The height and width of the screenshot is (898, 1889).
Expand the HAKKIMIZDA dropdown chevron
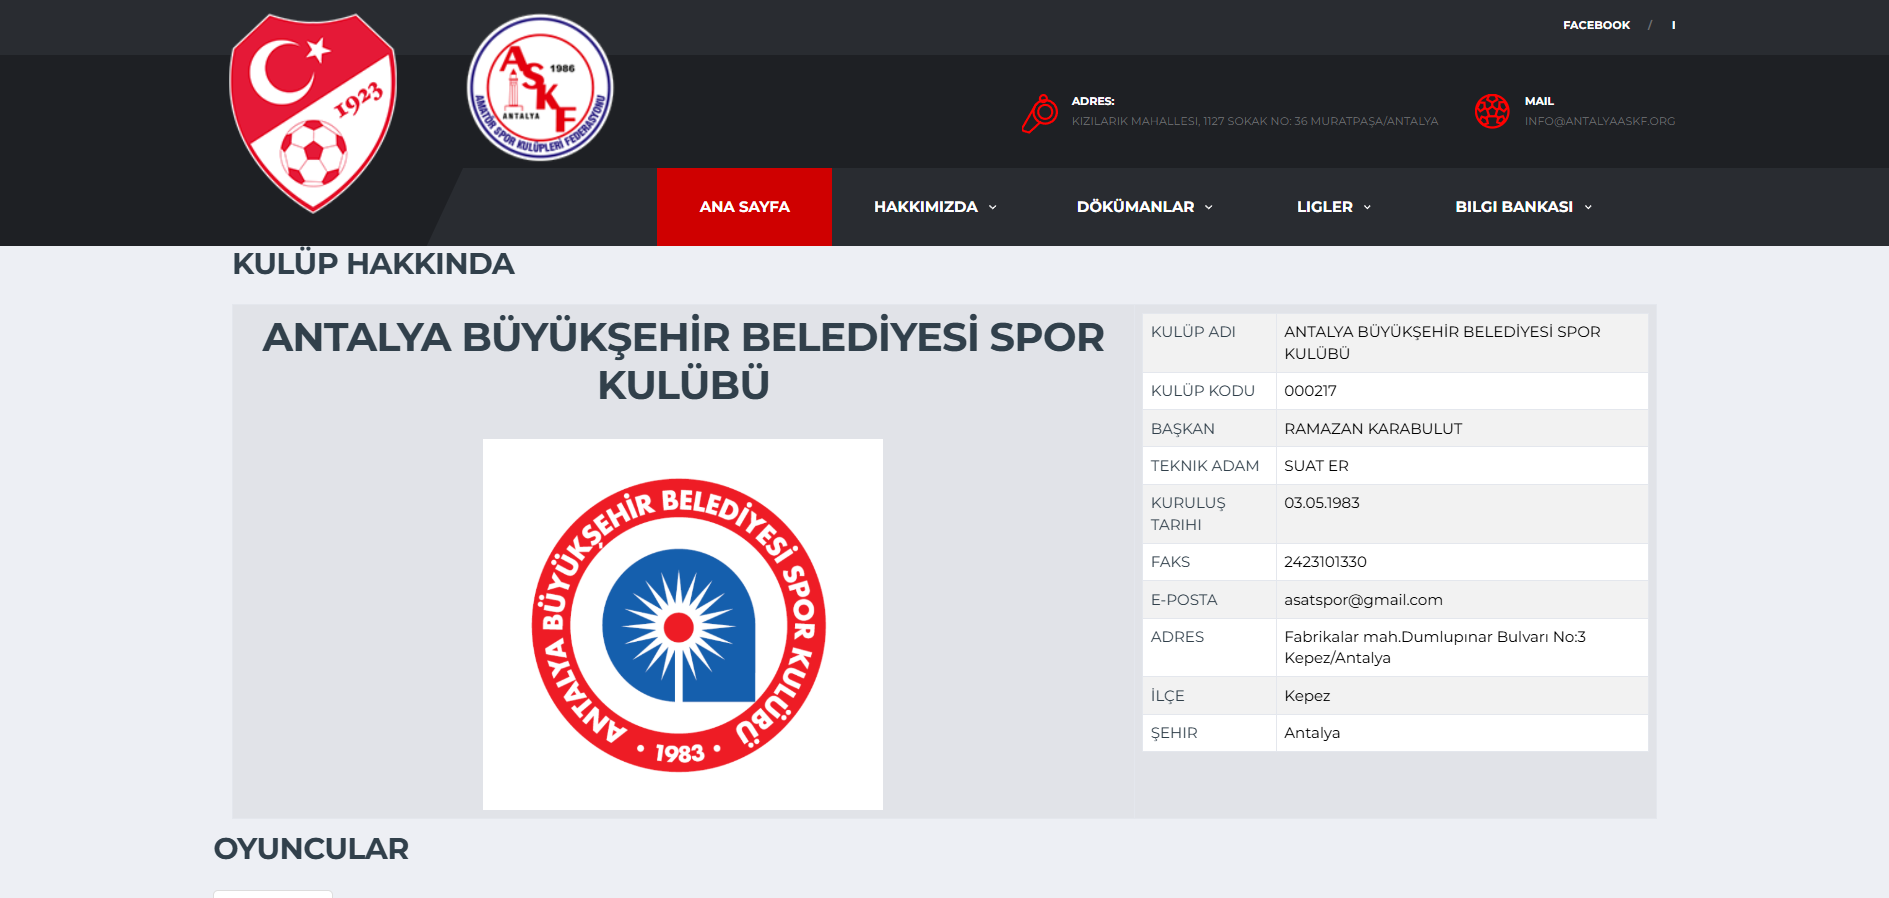[993, 207]
